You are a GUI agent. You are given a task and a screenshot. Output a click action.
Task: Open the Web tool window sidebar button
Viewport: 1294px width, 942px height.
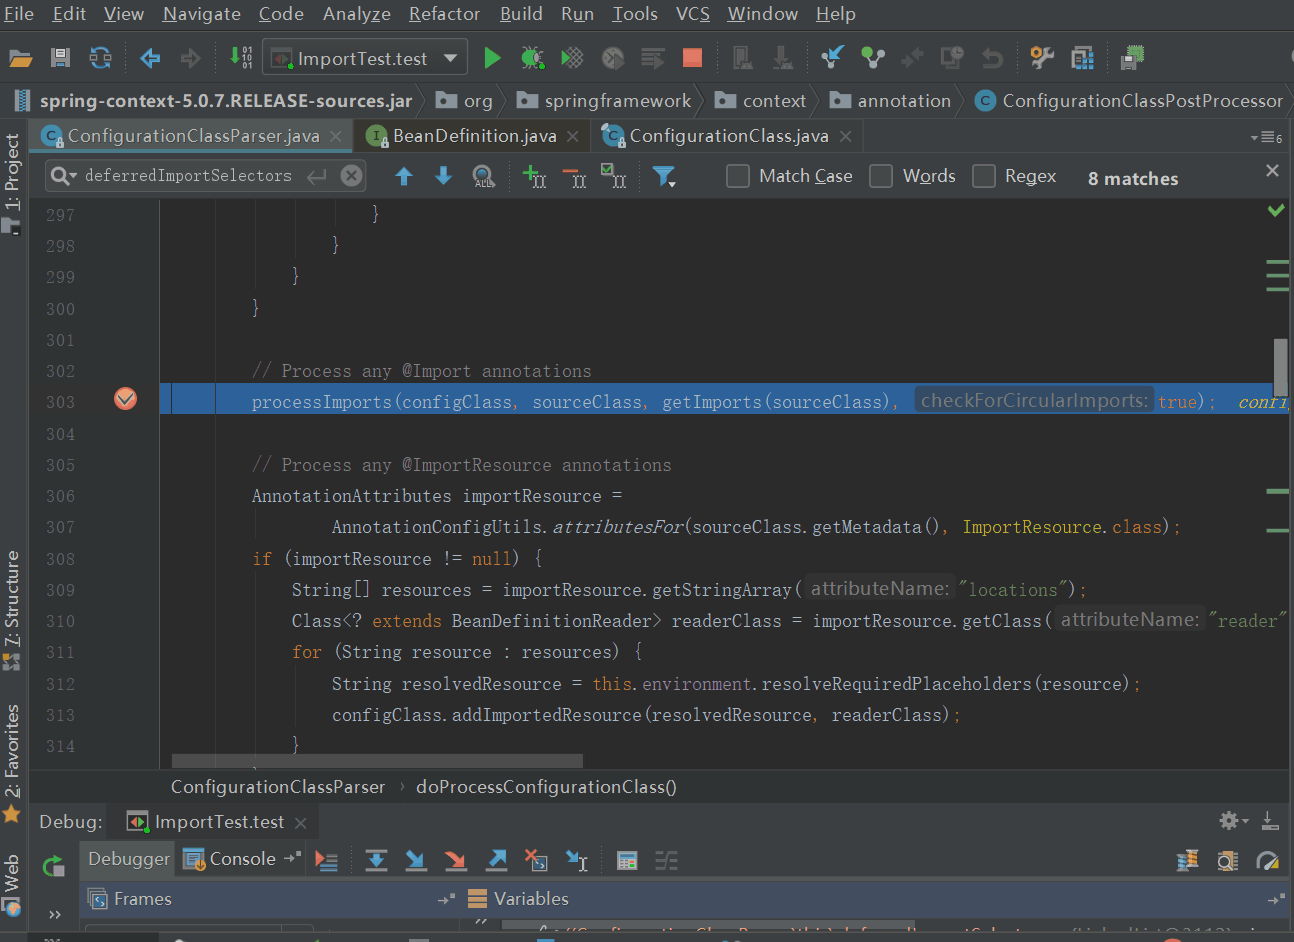coord(12,884)
